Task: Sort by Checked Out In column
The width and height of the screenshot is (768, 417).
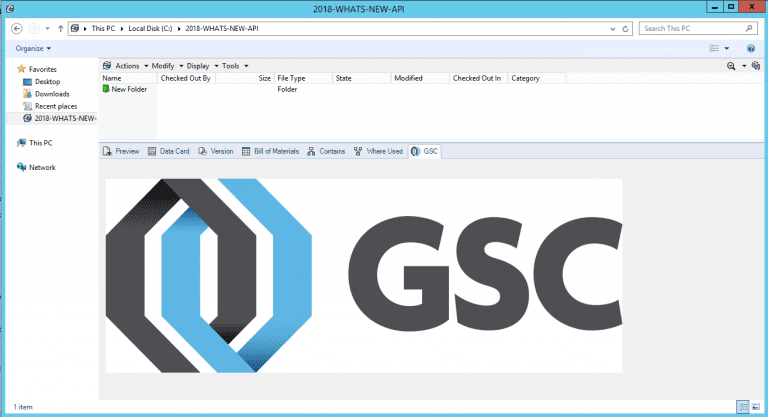Action: point(478,78)
